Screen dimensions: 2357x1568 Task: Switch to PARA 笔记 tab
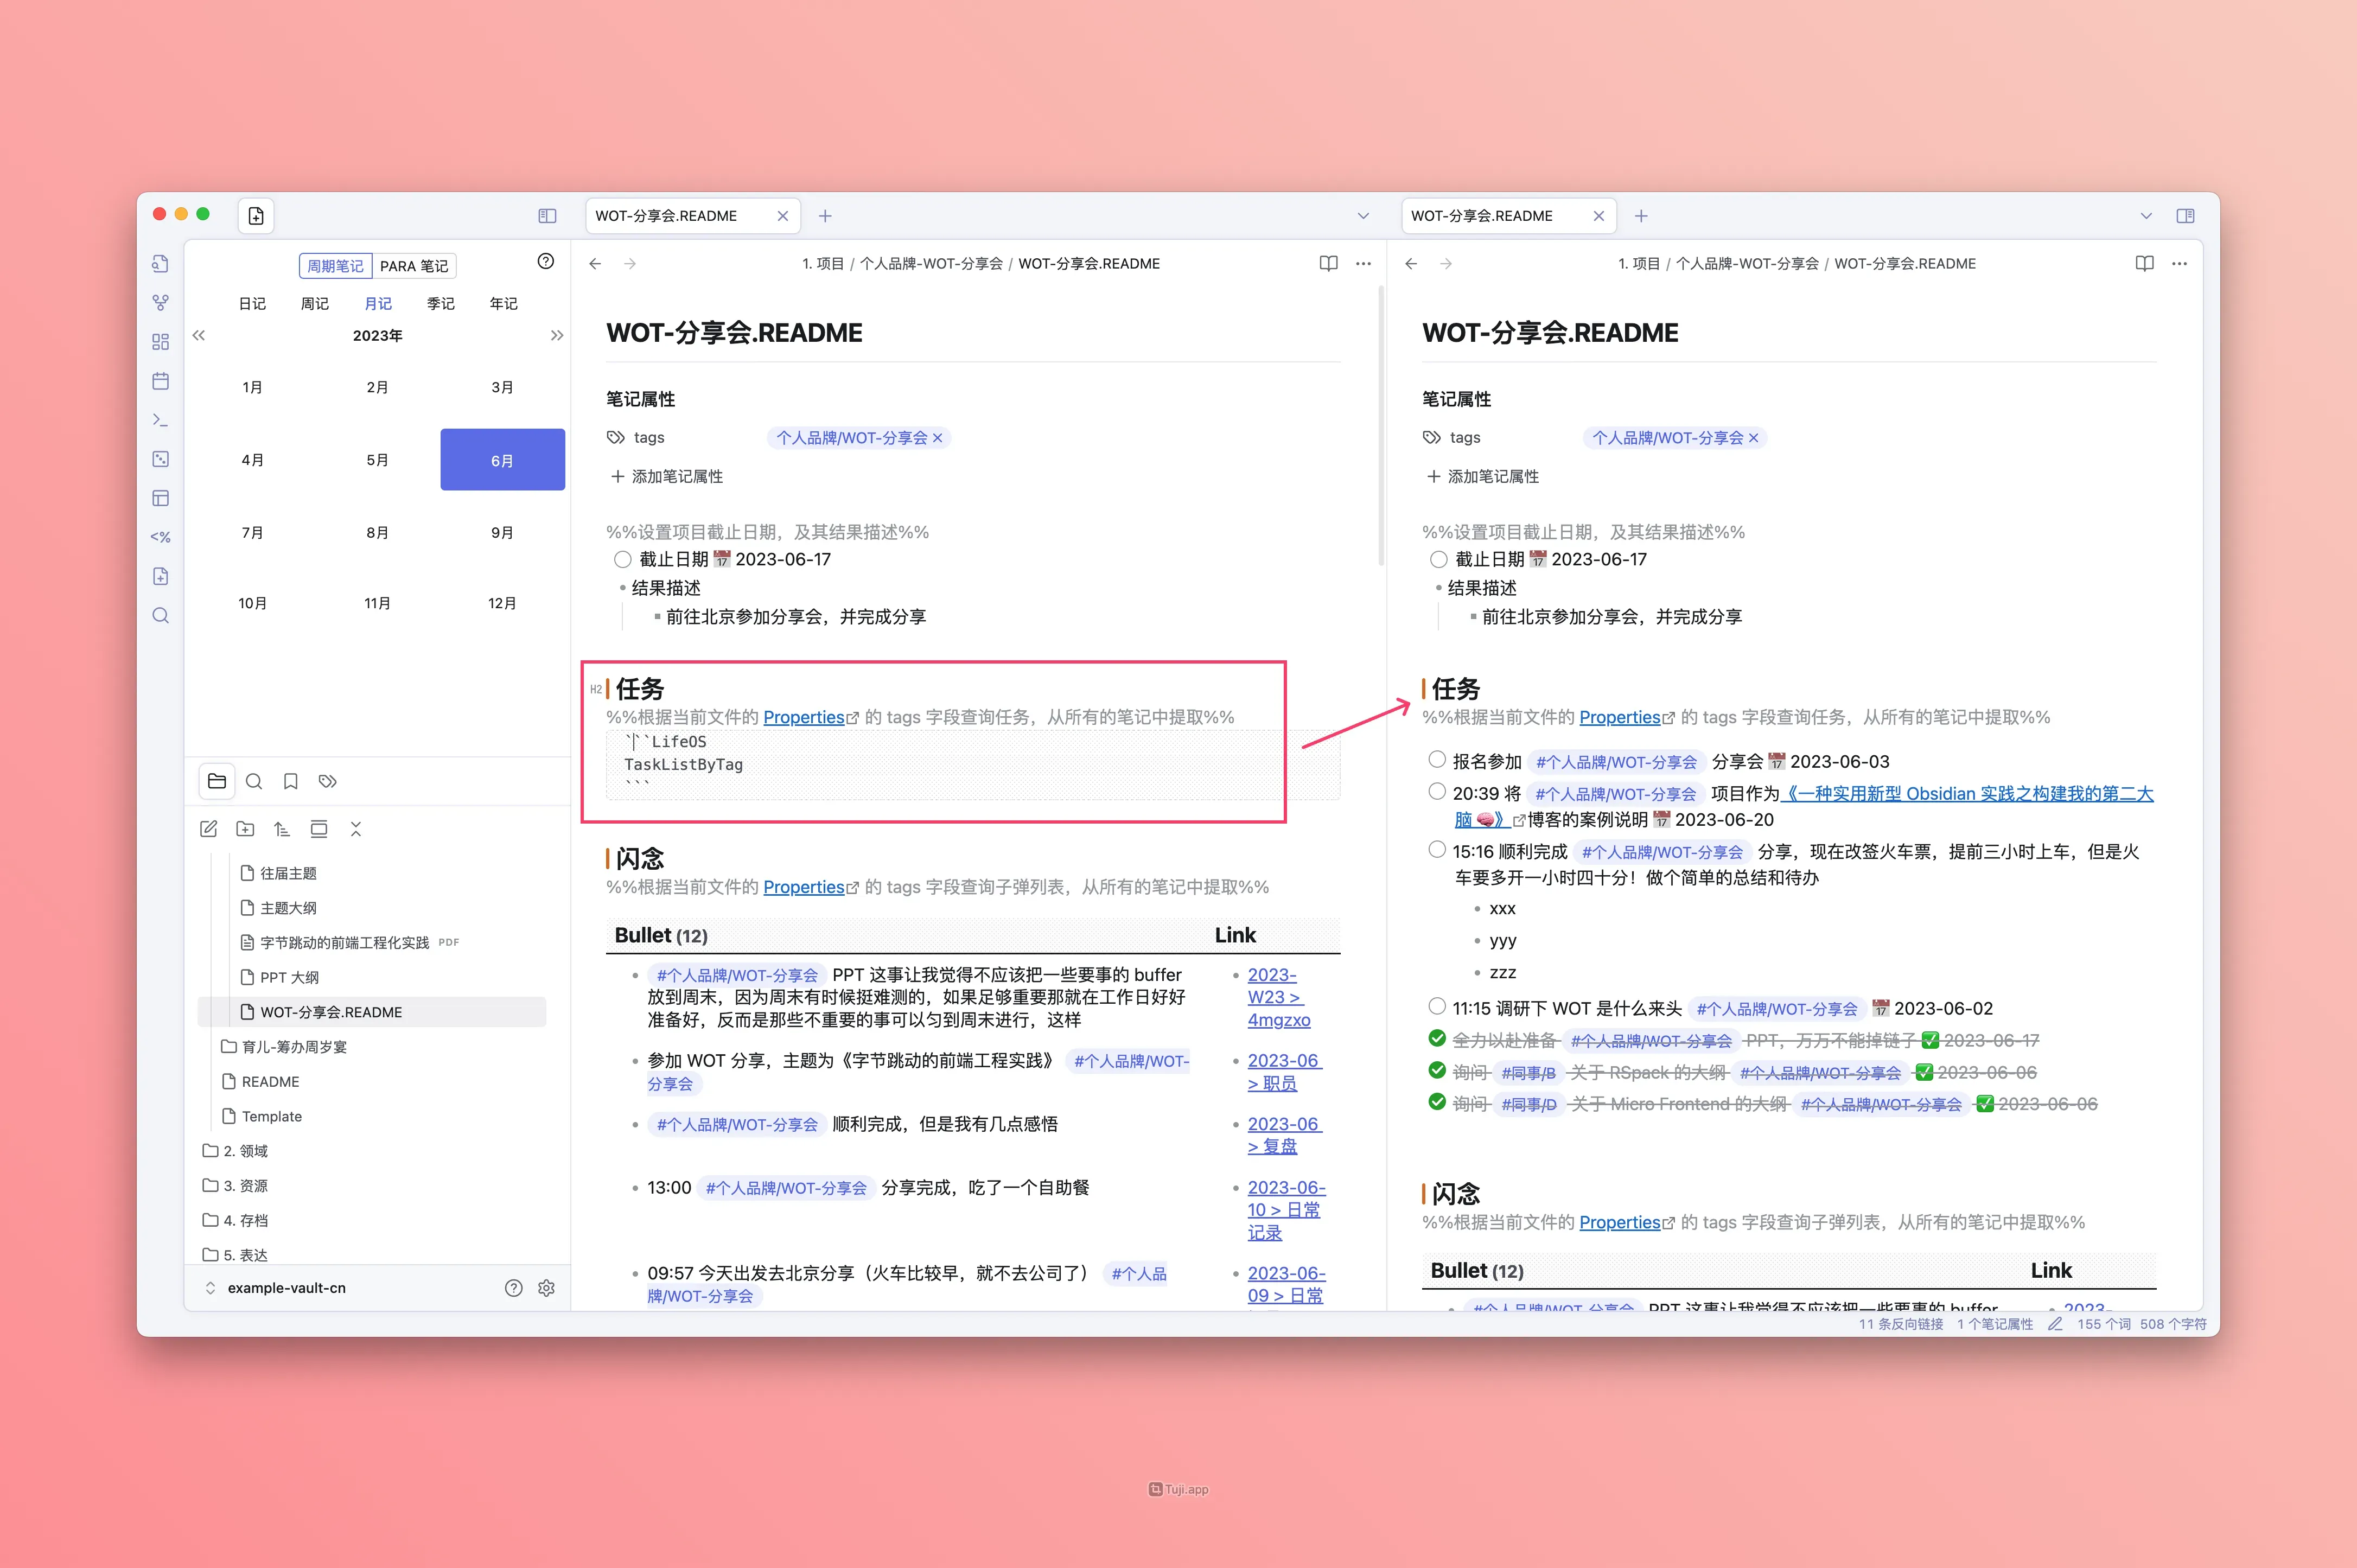(414, 266)
